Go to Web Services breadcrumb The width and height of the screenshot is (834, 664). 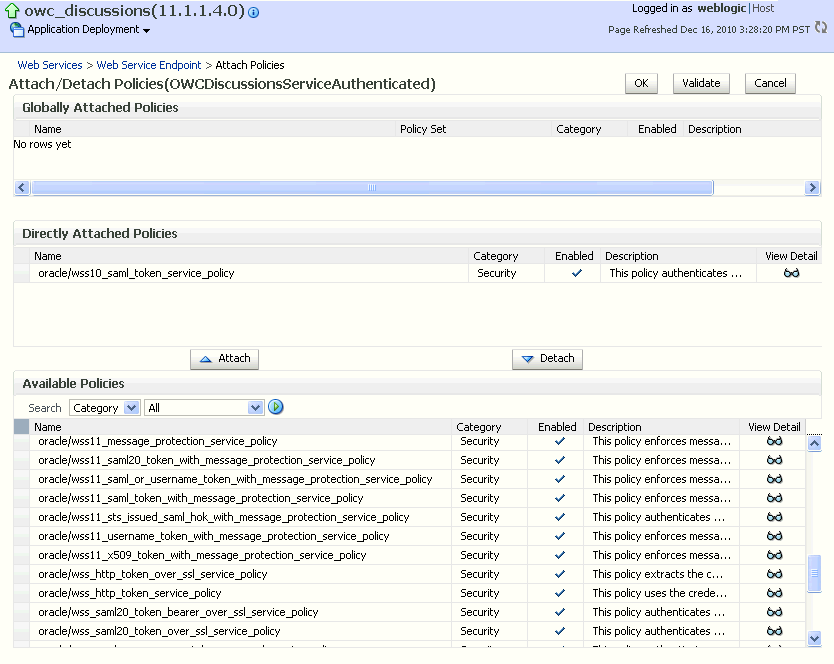coord(50,65)
